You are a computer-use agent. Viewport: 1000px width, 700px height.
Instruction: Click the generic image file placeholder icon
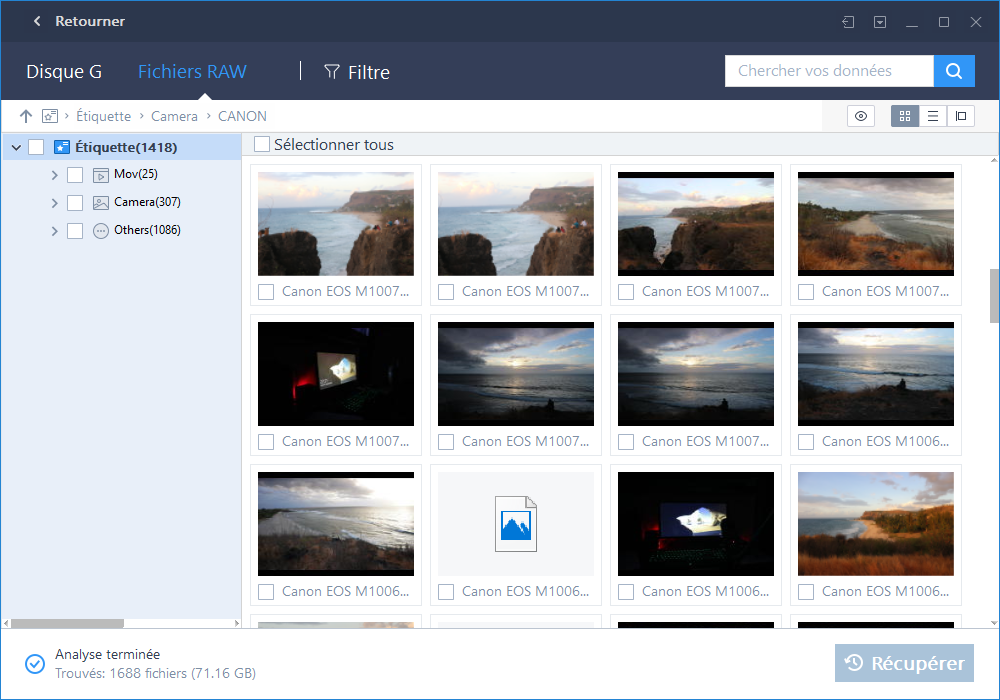coord(516,523)
